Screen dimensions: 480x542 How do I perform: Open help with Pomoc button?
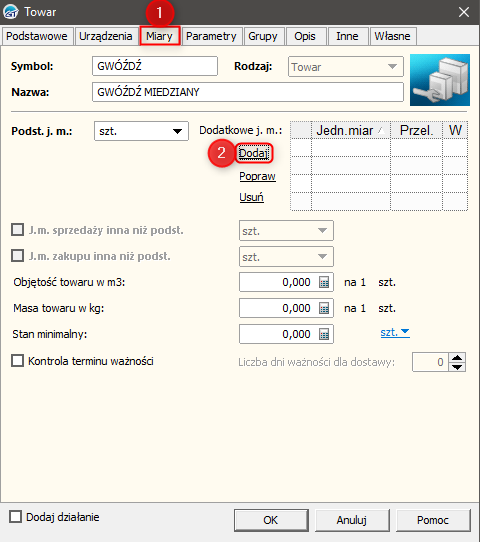tap(433, 520)
